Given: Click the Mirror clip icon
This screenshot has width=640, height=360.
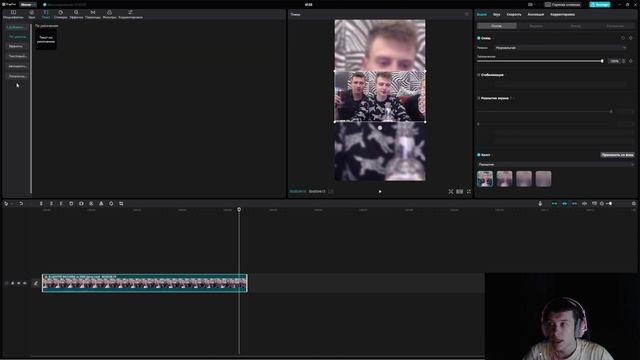Looking at the screenshot, I should [101, 203].
